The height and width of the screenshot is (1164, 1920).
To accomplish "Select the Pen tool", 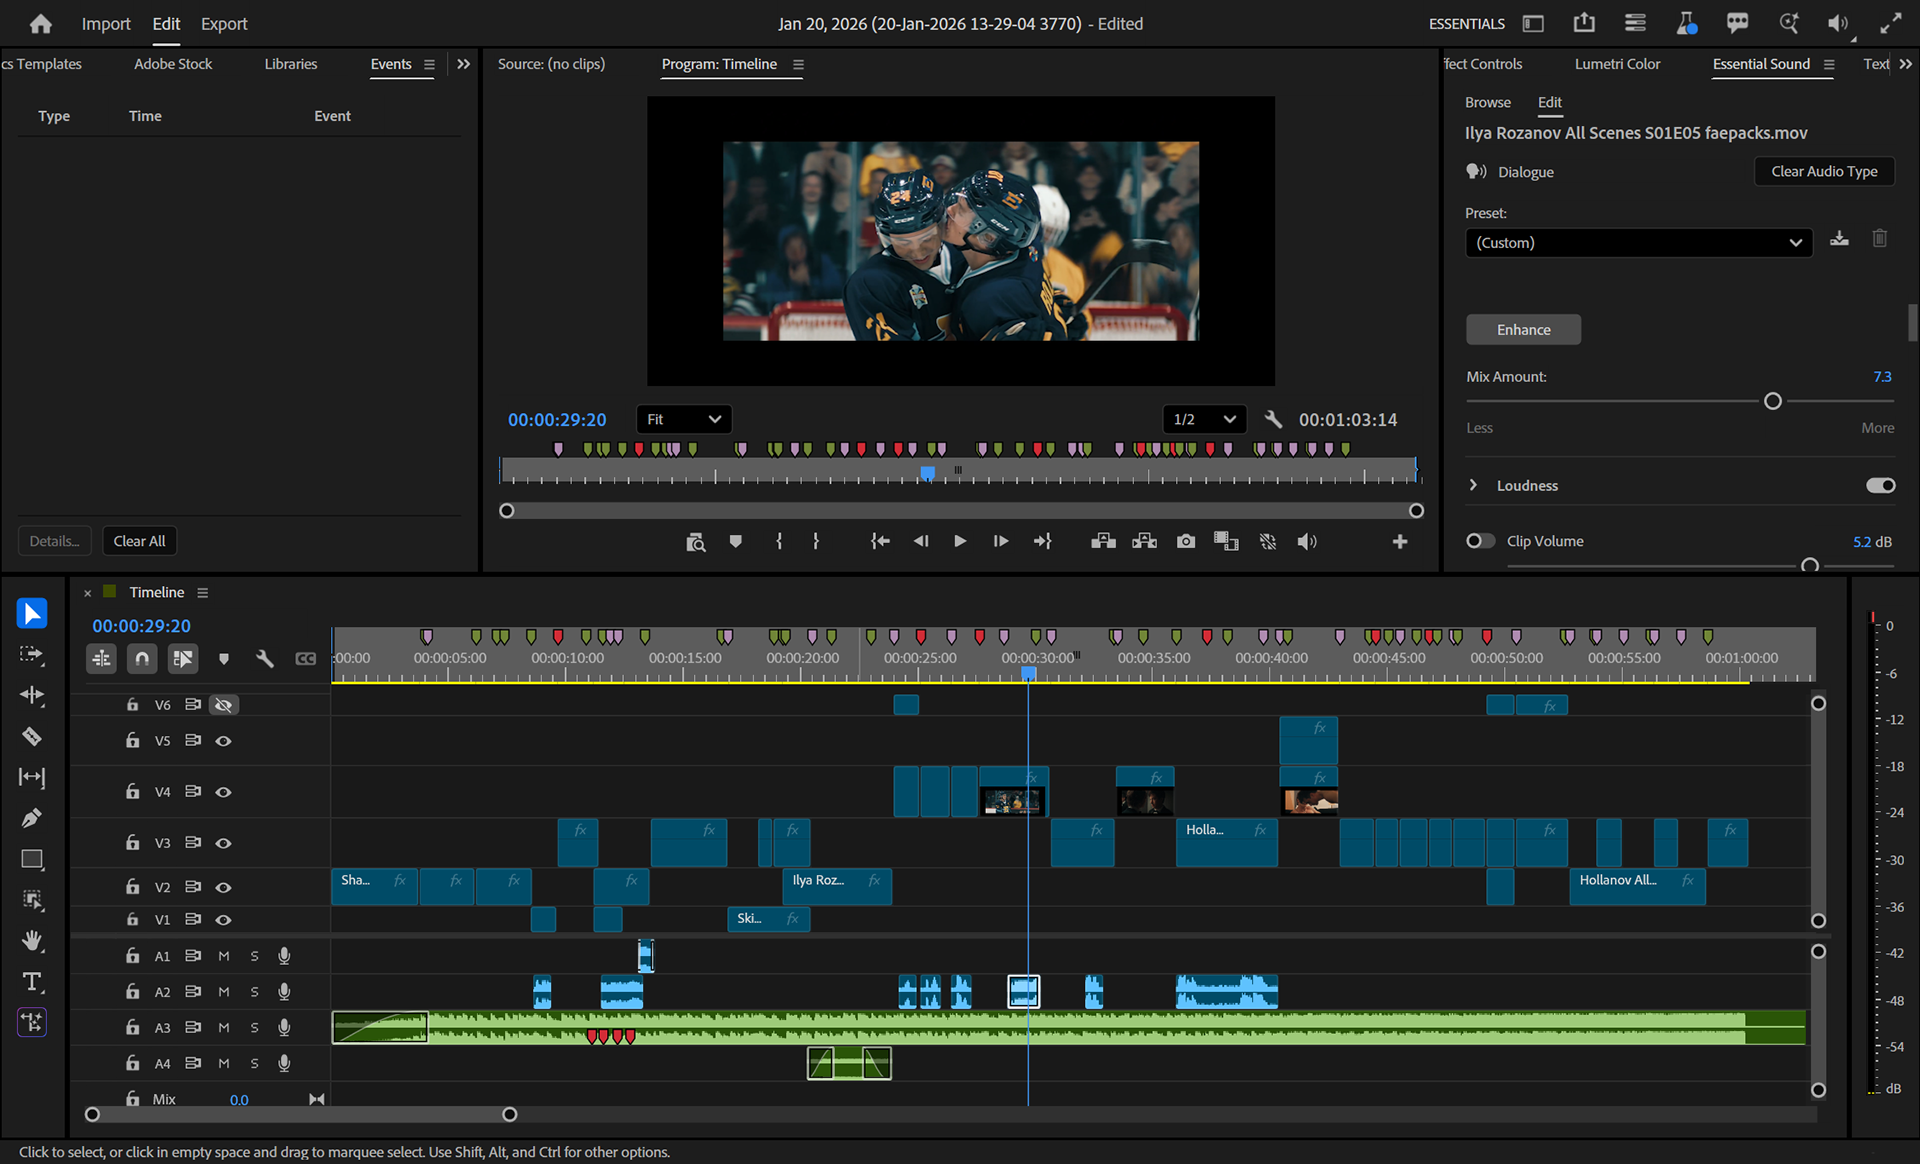I will [32, 818].
